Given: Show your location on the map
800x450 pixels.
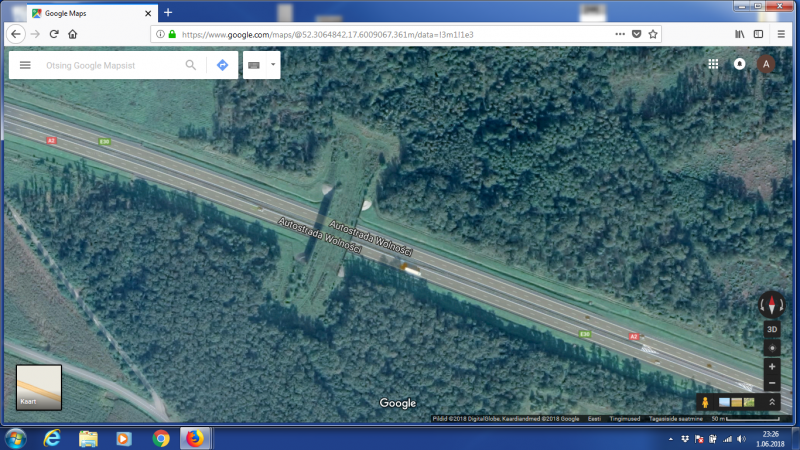Looking at the screenshot, I should pyautogui.click(x=771, y=348).
